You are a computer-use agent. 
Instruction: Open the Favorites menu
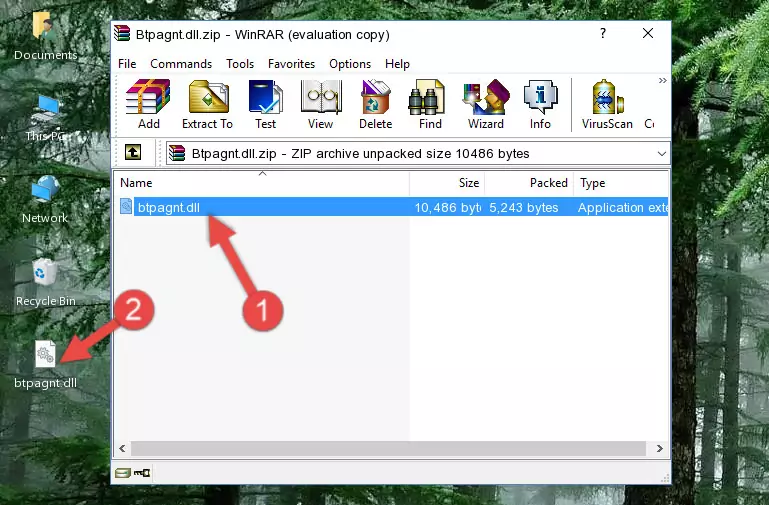click(x=291, y=64)
